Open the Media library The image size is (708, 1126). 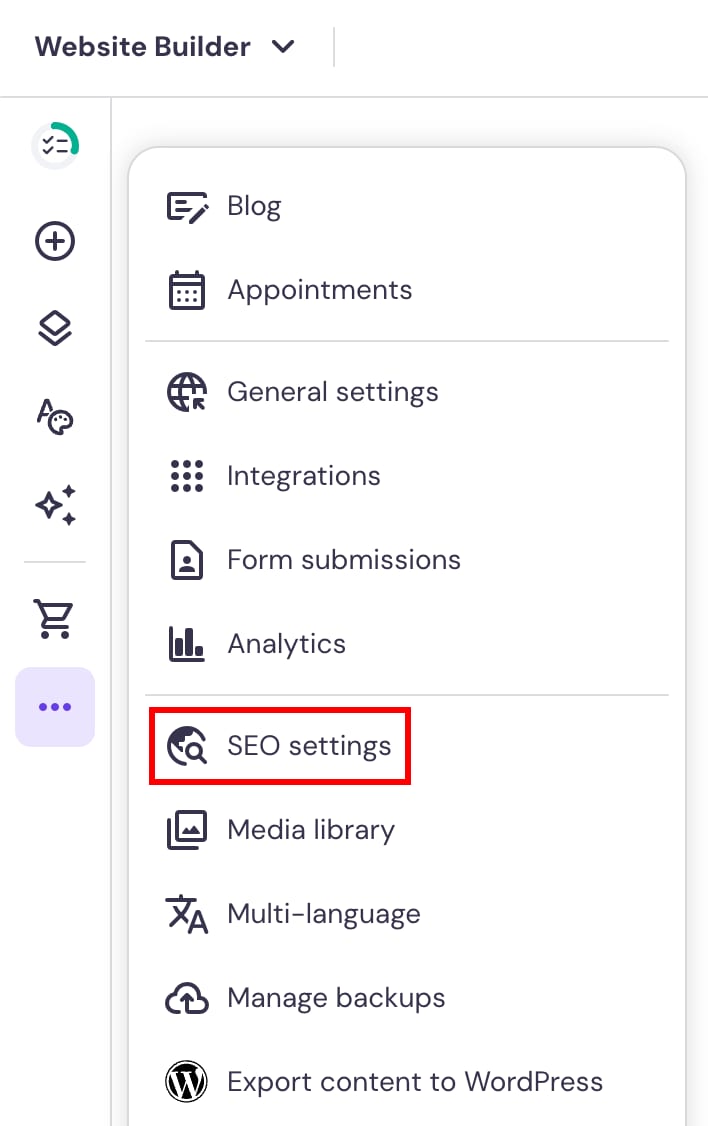[x=406, y=830]
